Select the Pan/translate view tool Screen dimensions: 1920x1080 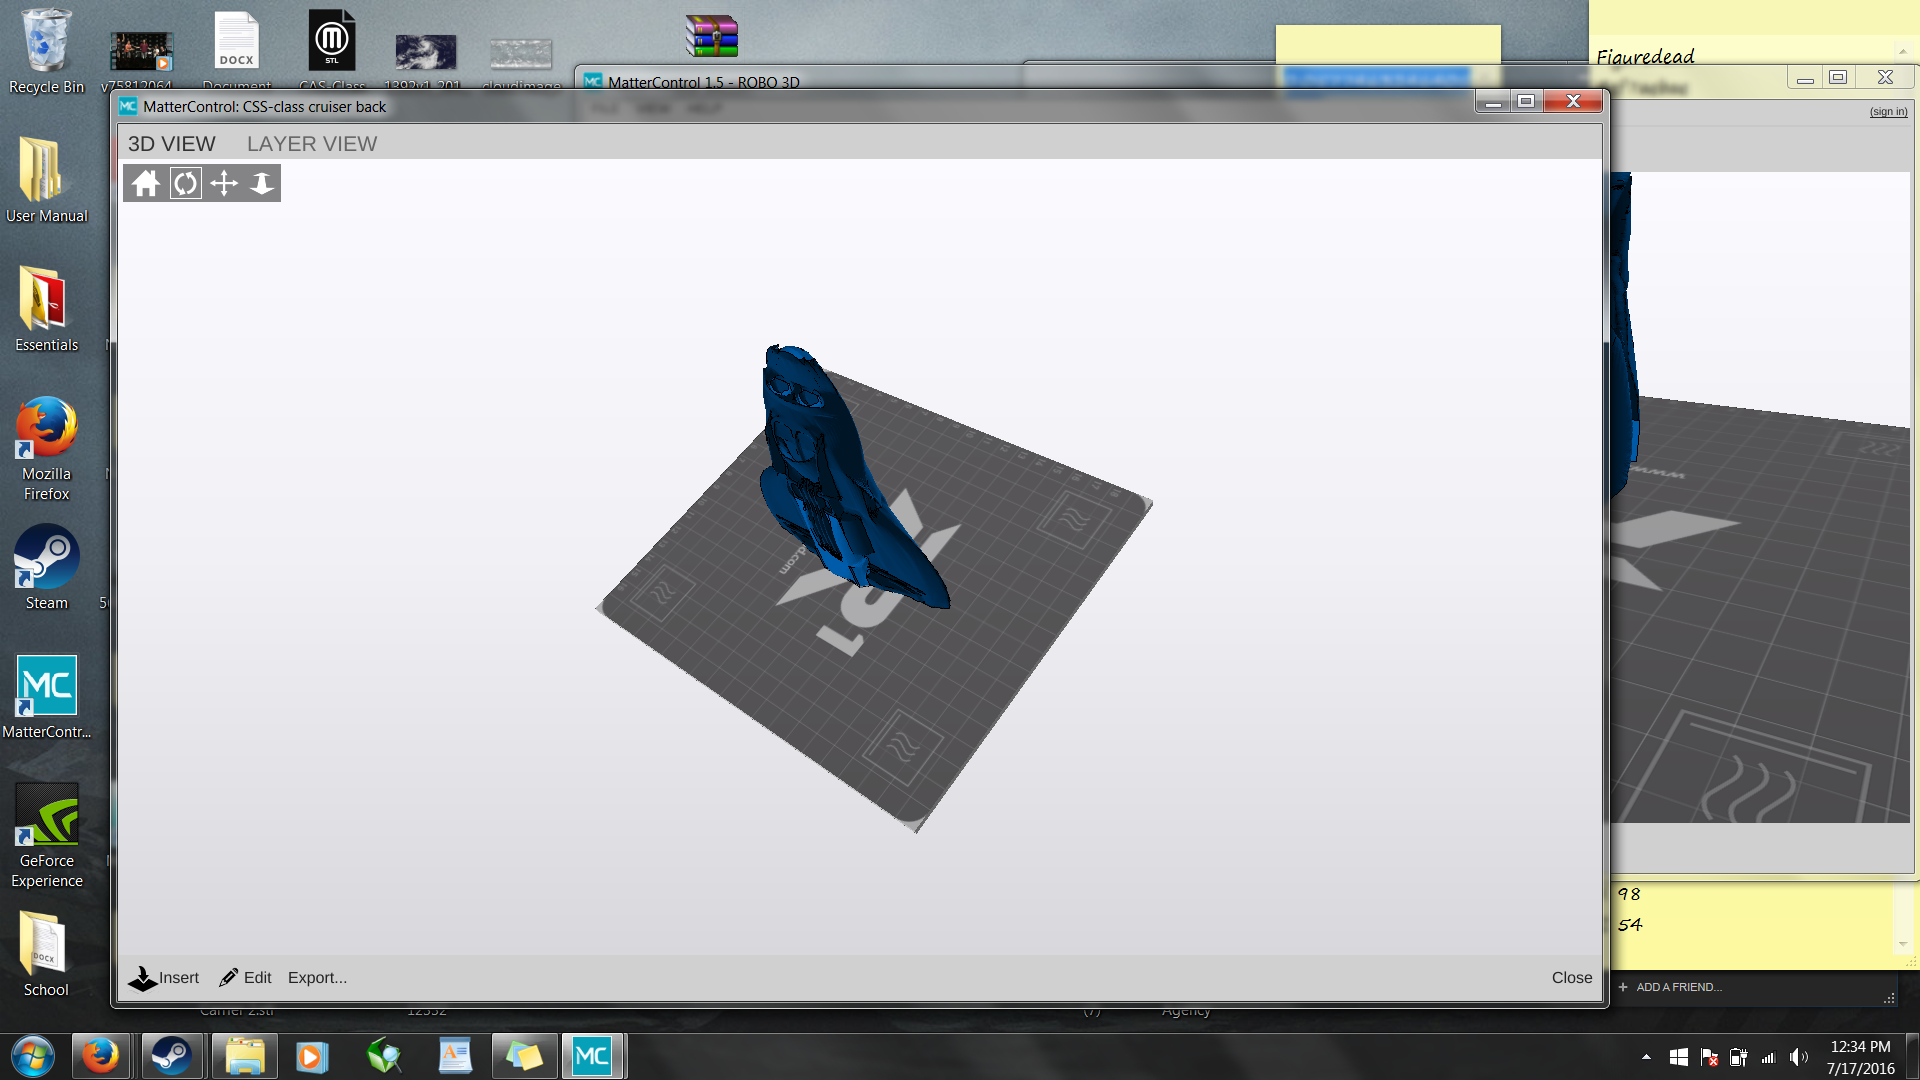point(224,183)
